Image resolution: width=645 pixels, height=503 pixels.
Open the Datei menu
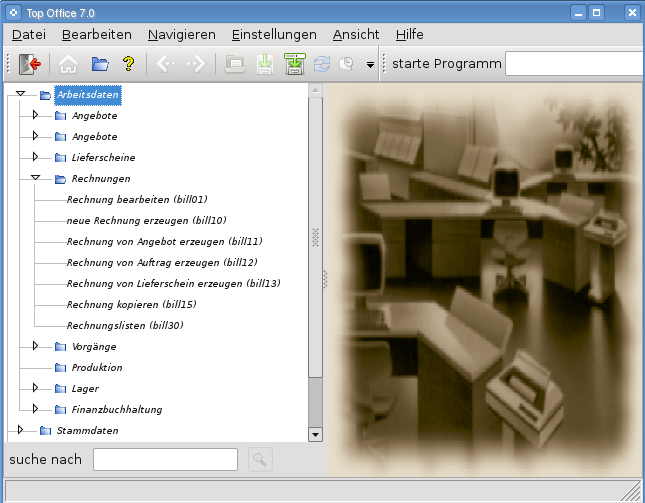(29, 35)
